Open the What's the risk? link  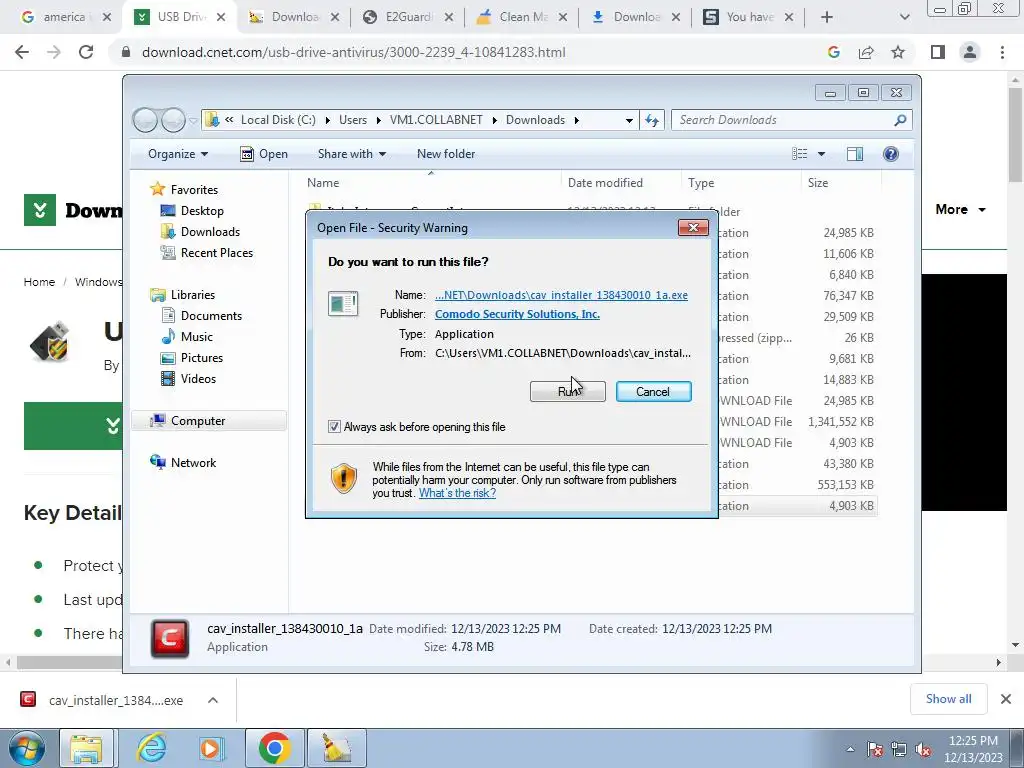(x=457, y=493)
